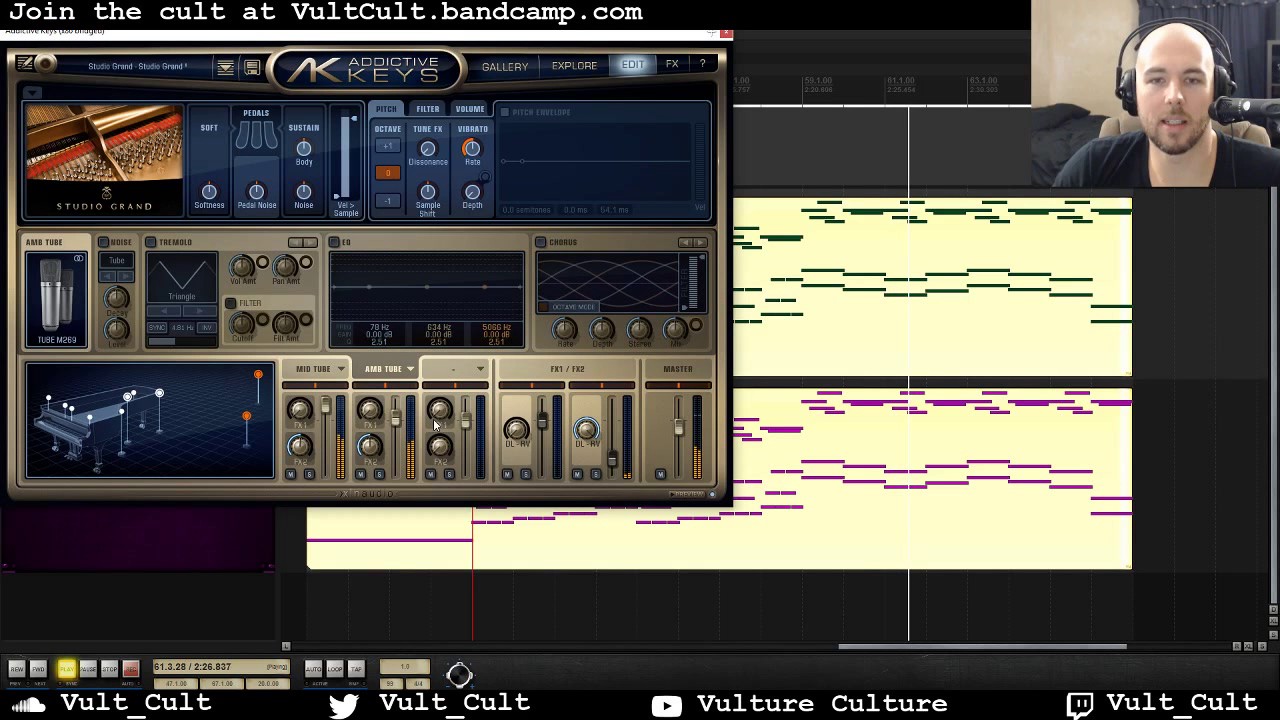Select the VOLUME tab
The width and height of the screenshot is (1280, 720).
pos(470,109)
